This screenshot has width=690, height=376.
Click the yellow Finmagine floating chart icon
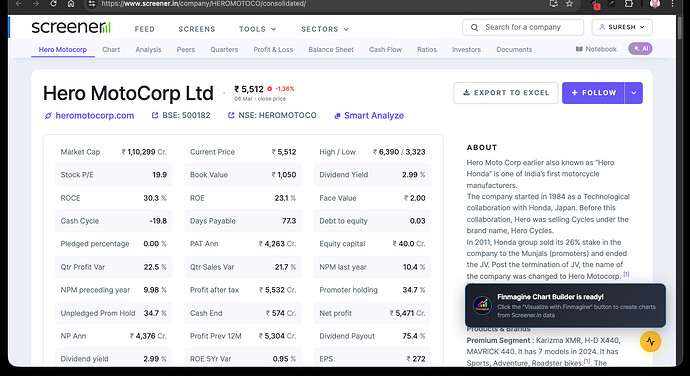click(x=650, y=341)
